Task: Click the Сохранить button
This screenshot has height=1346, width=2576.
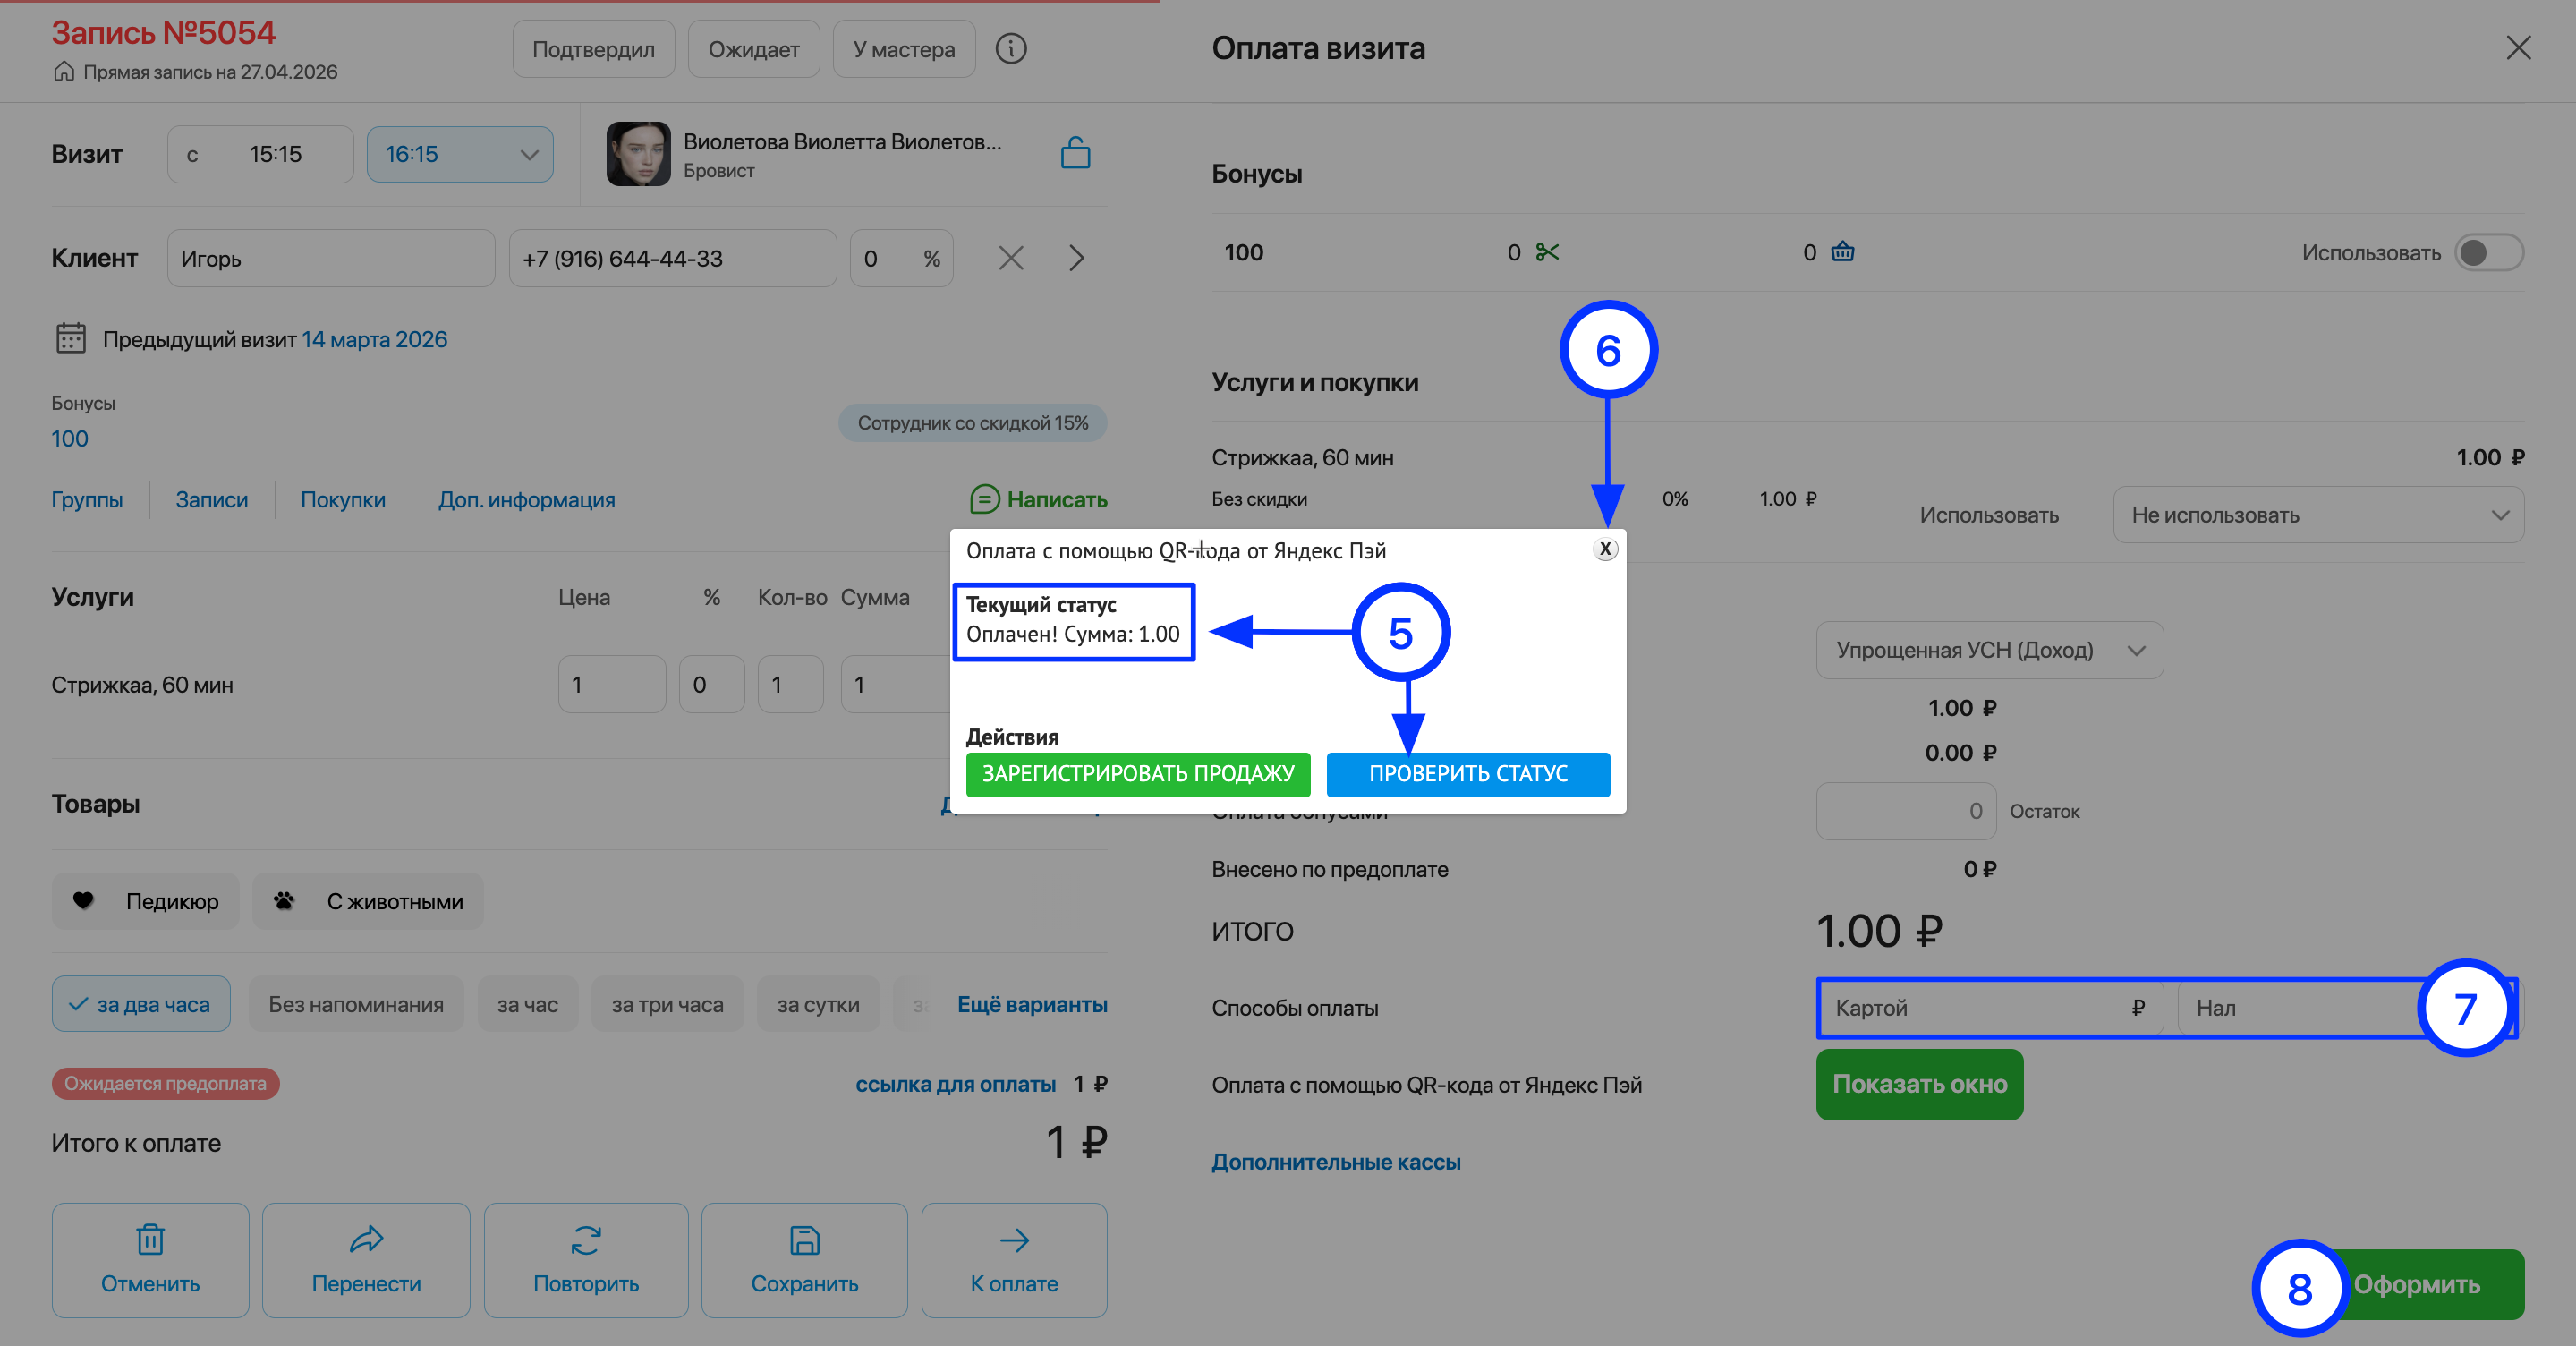Action: tap(805, 1260)
